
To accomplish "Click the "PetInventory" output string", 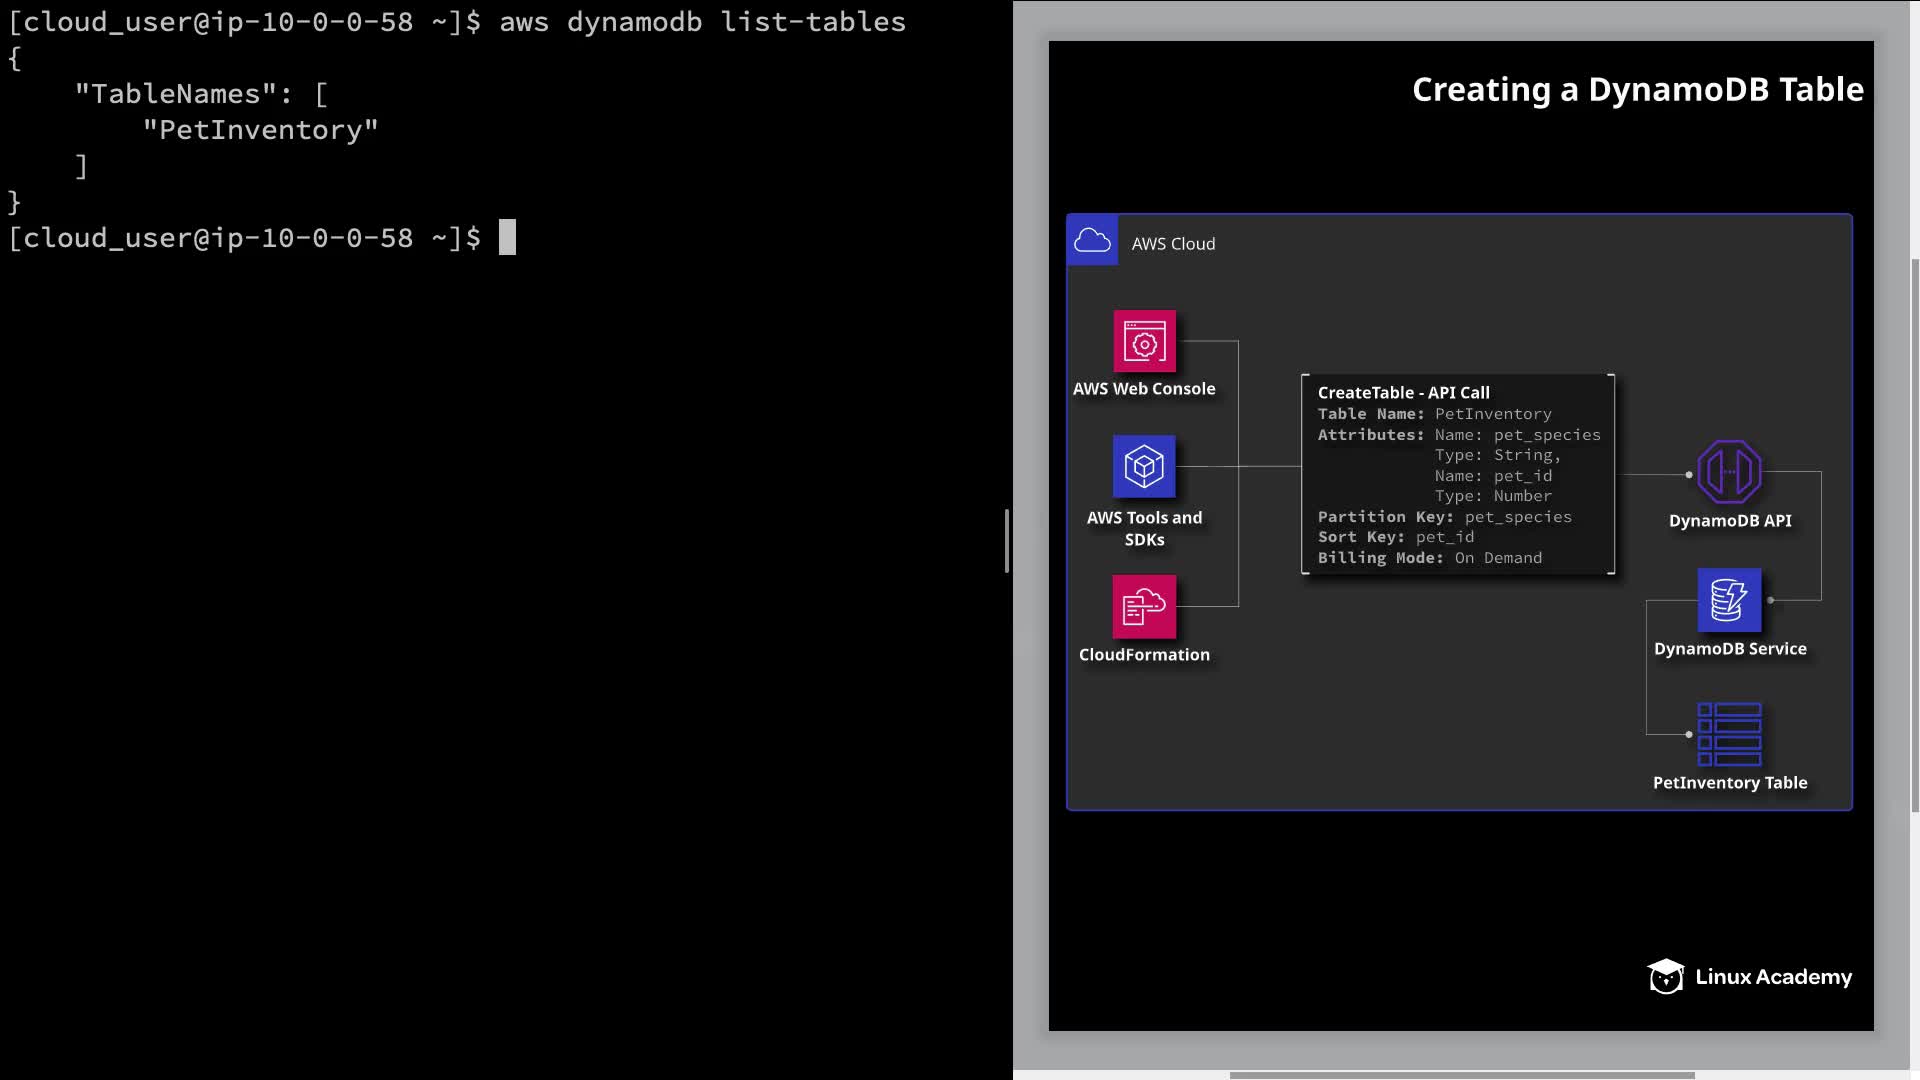I will (260, 130).
